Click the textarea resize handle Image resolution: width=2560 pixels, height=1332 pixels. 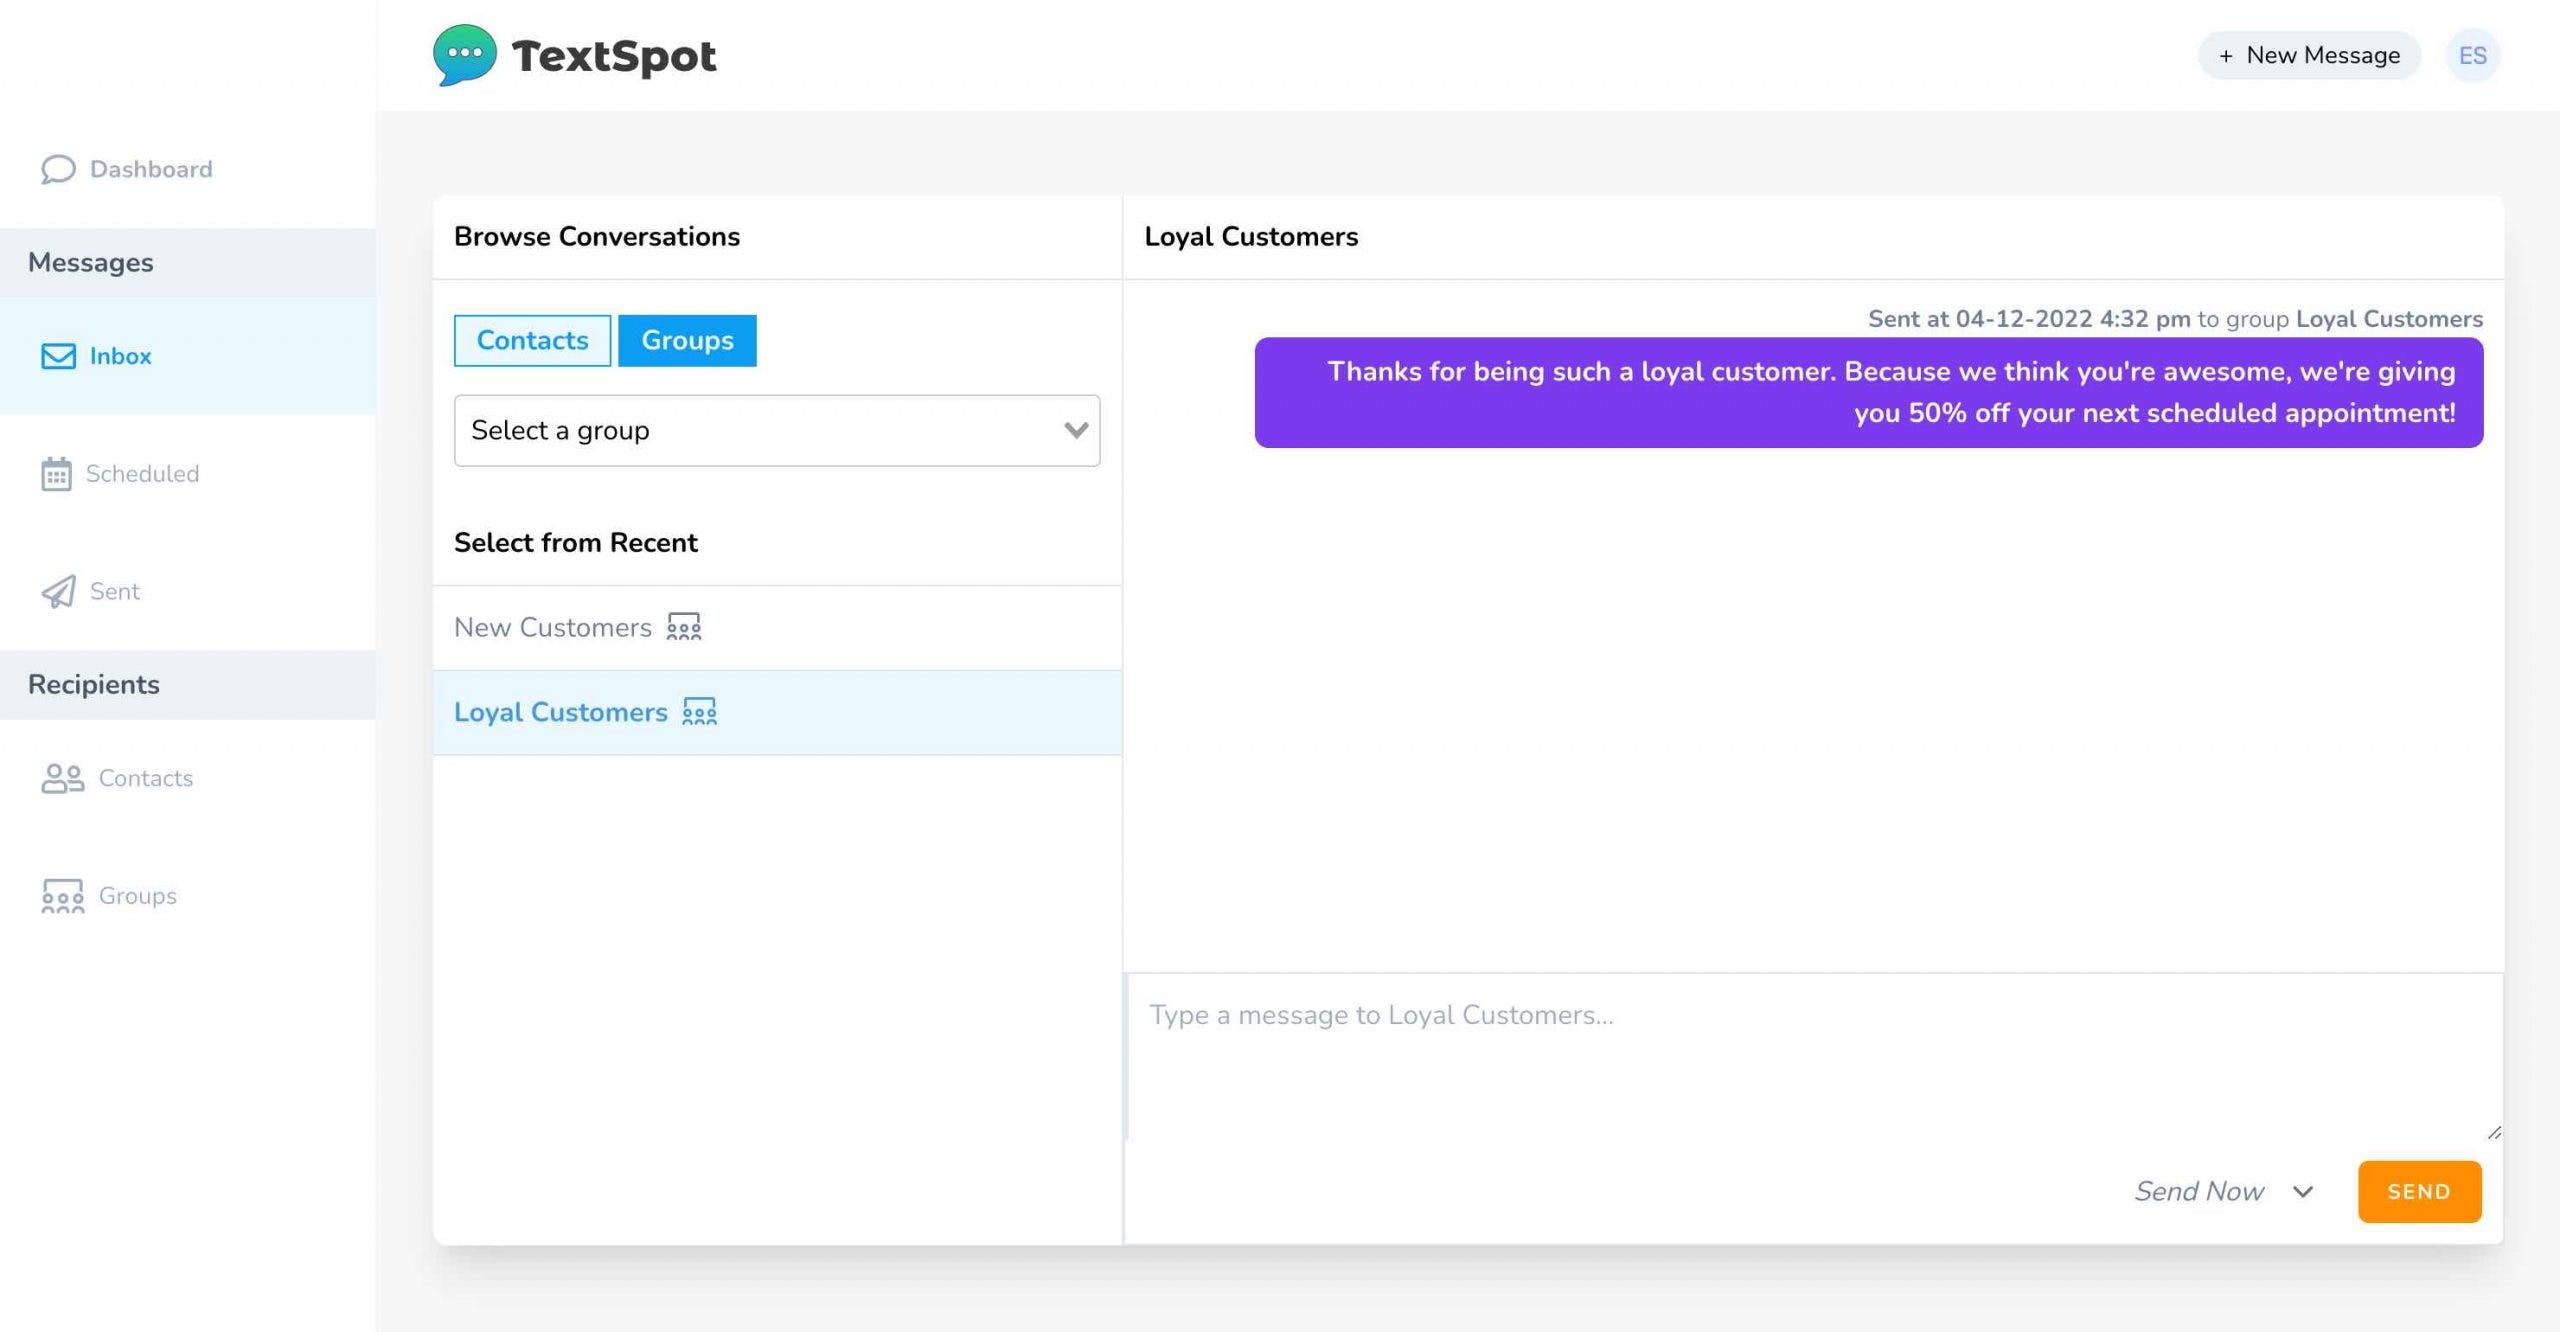click(2494, 1132)
